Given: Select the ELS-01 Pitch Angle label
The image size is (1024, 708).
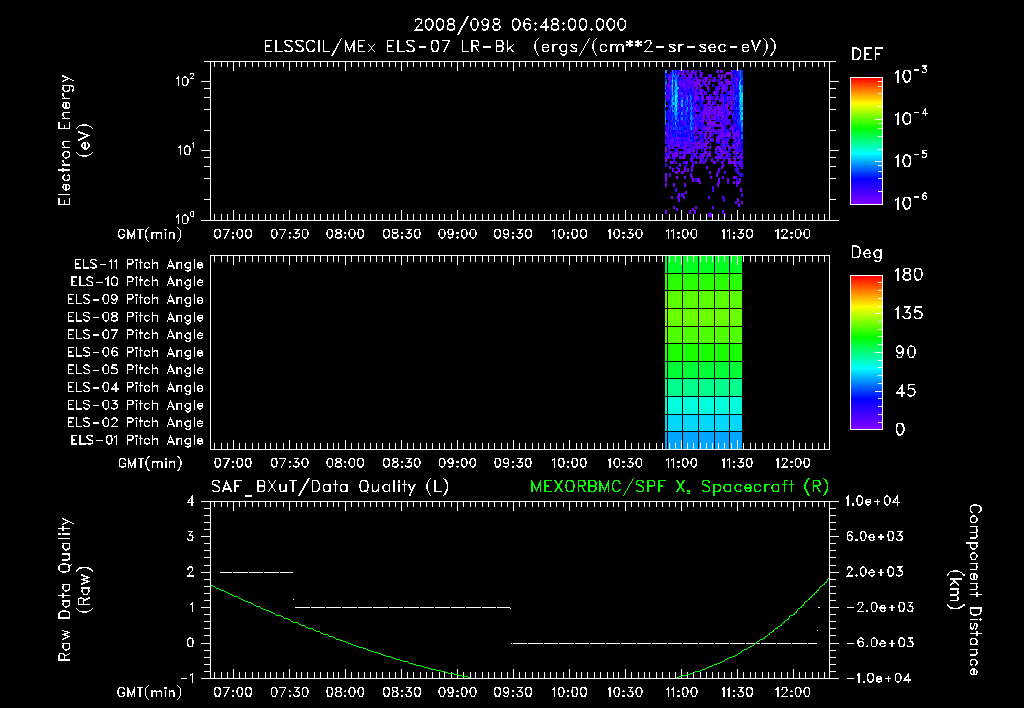Looking at the screenshot, I should pyautogui.click(x=137, y=440).
